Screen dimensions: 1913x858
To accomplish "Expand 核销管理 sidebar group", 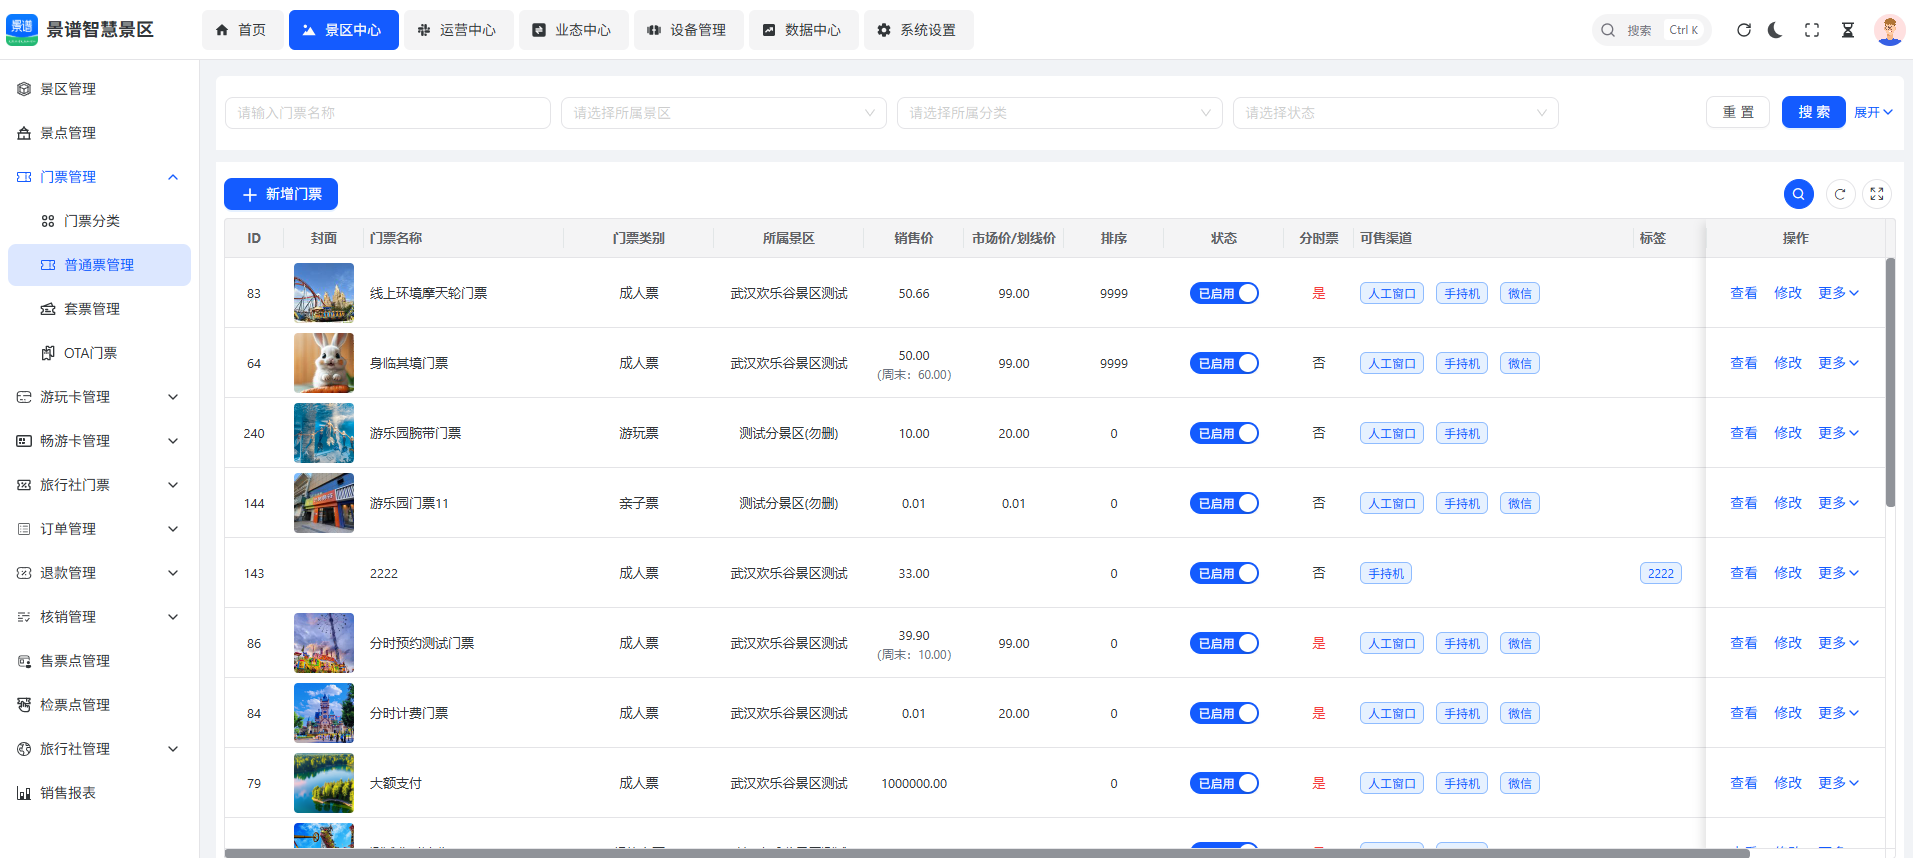I will click(99, 617).
